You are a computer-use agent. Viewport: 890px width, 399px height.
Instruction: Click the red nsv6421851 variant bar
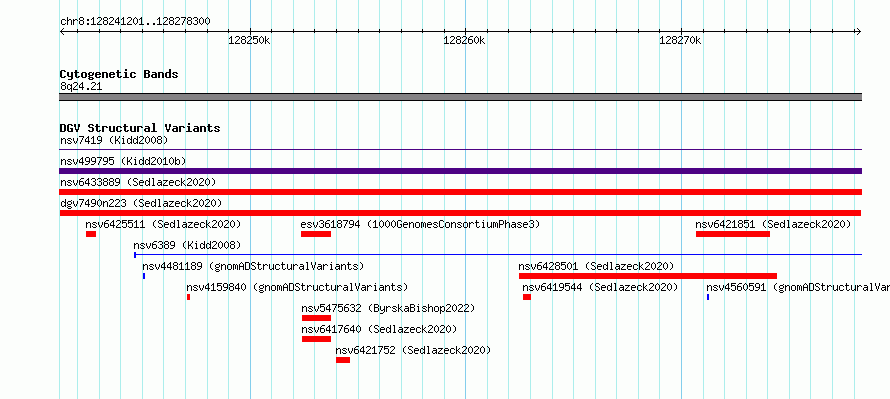733,234
